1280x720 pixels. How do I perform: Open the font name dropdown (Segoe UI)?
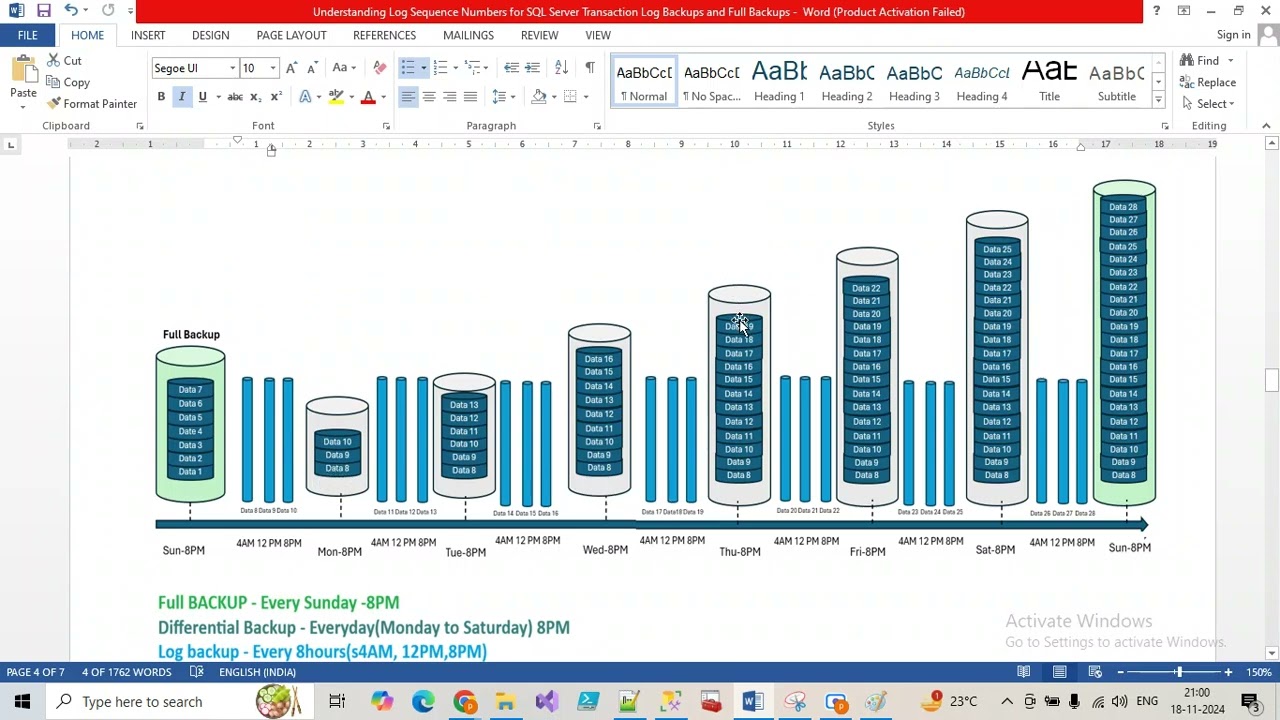pyautogui.click(x=232, y=69)
